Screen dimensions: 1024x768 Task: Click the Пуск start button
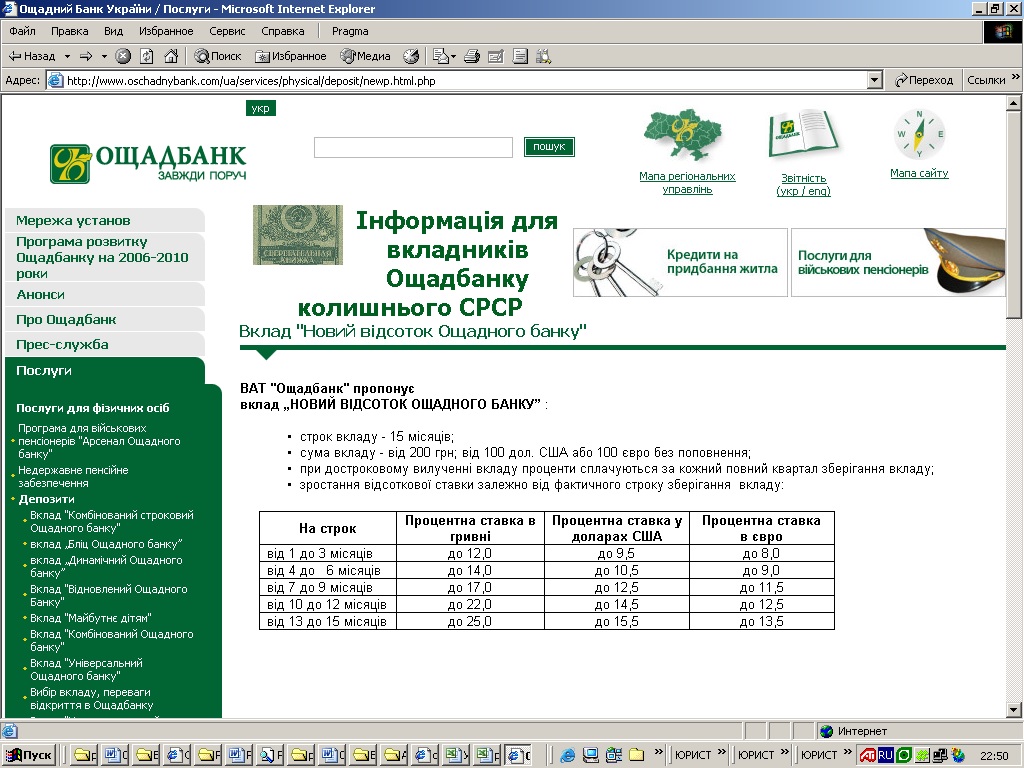click(x=29, y=756)
